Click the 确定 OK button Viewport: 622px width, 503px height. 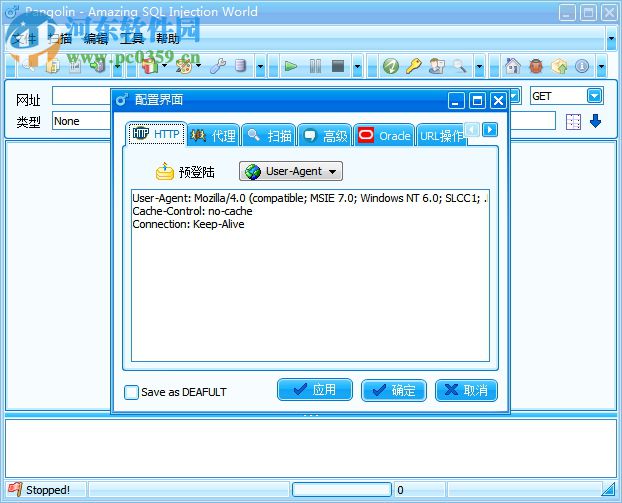[394, 390]
